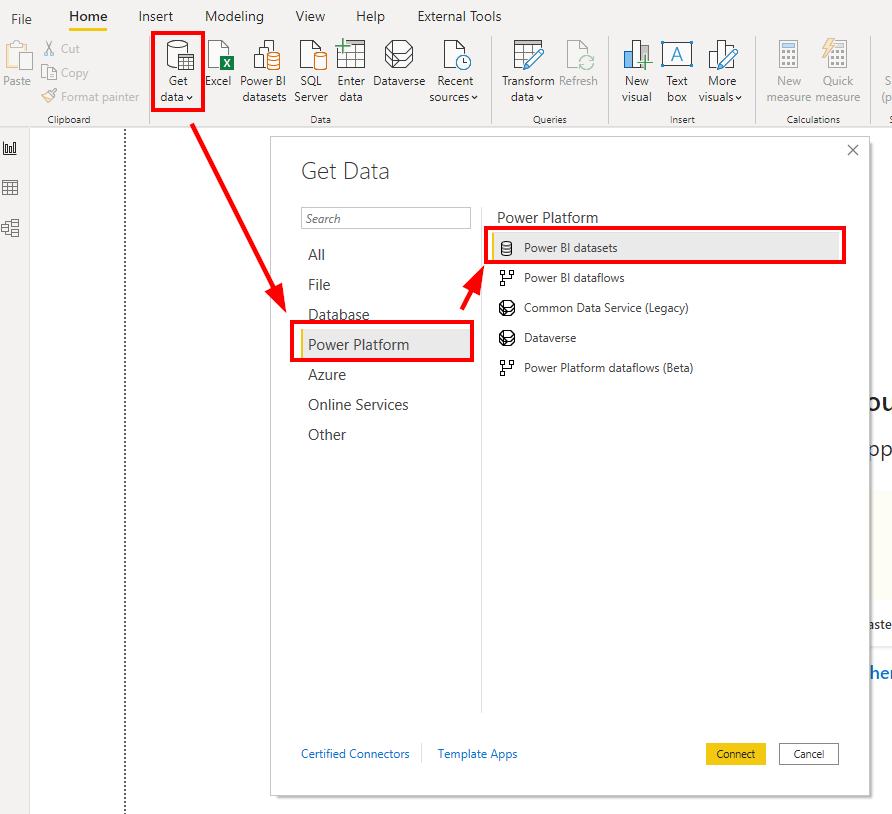This screenshot has width=892, height=814.
Task: Switch to the Insert tab
Action: pyautogui.click(x=155, y=16)
